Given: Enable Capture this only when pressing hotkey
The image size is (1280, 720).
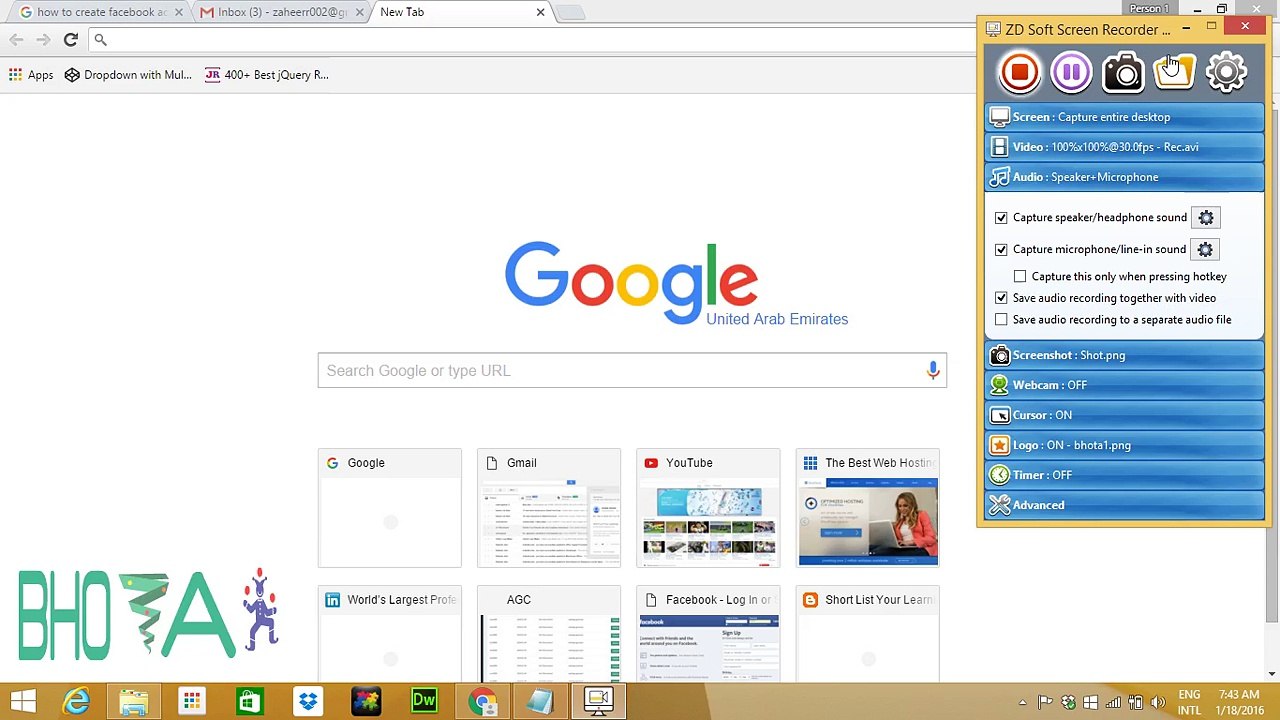Looking at the screenshot, I should [1020, 277].
